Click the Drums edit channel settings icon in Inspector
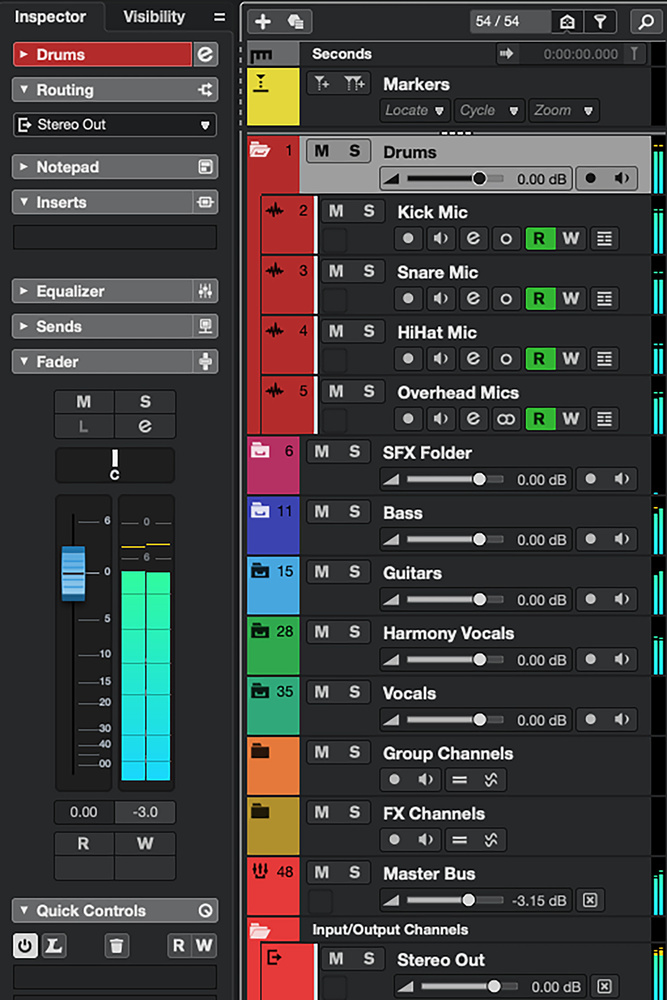The image size is (667, 1000). point(205,54)
